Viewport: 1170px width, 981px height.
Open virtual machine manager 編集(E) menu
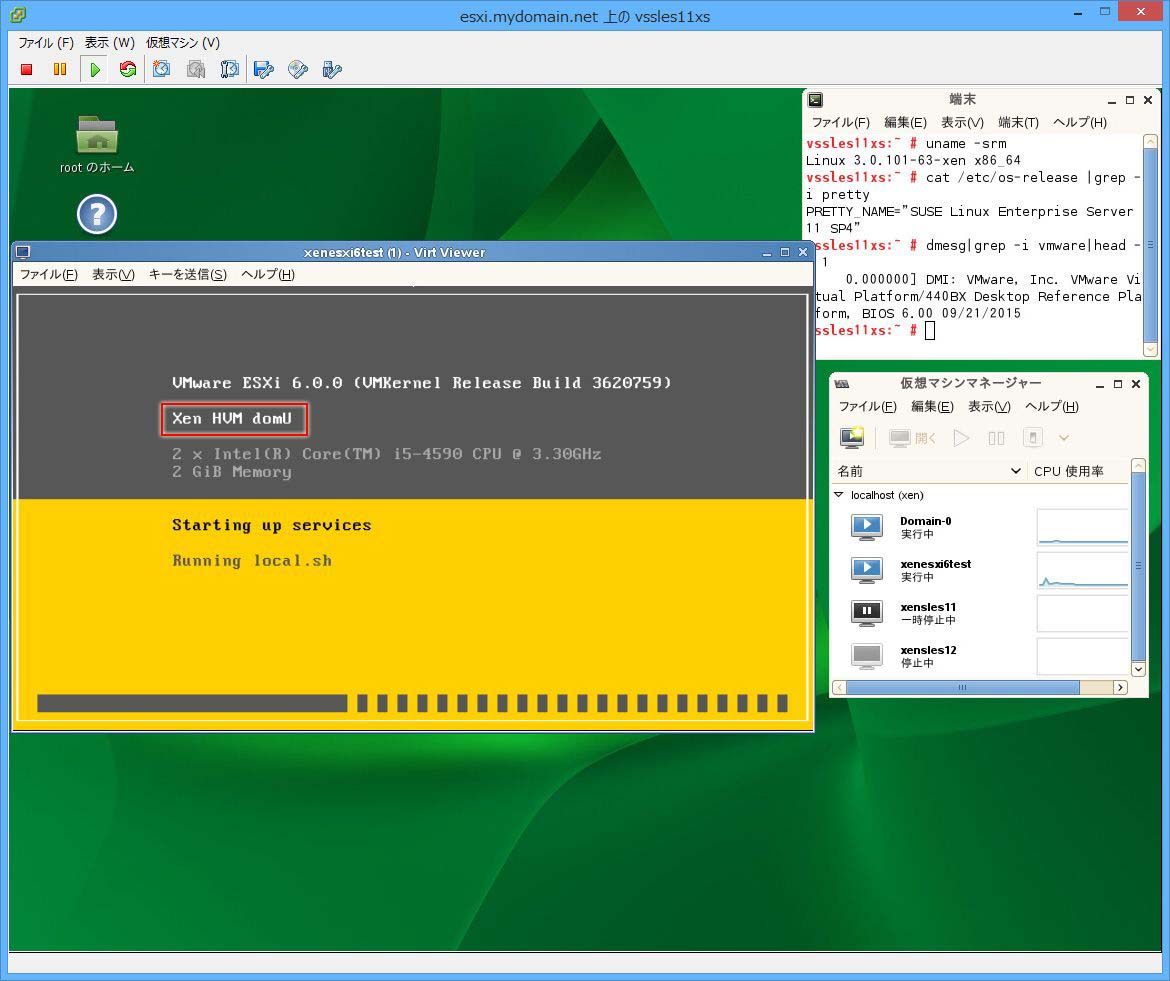tap(932, 407)
